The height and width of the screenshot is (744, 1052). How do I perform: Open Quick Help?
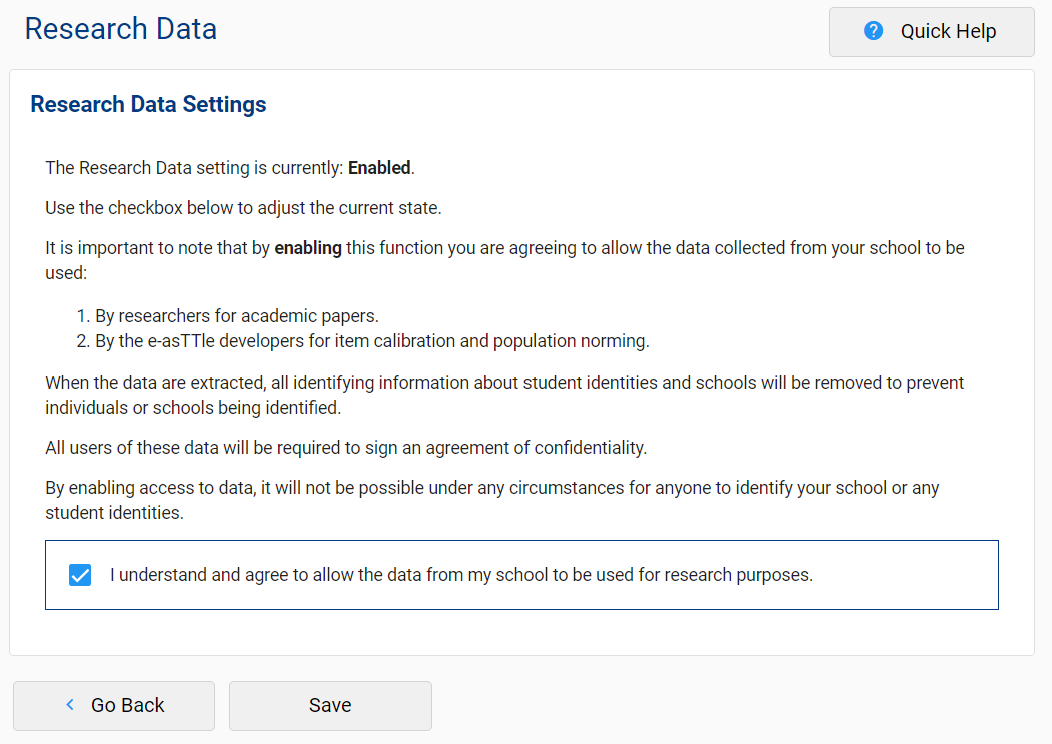[x=930, y=31]
